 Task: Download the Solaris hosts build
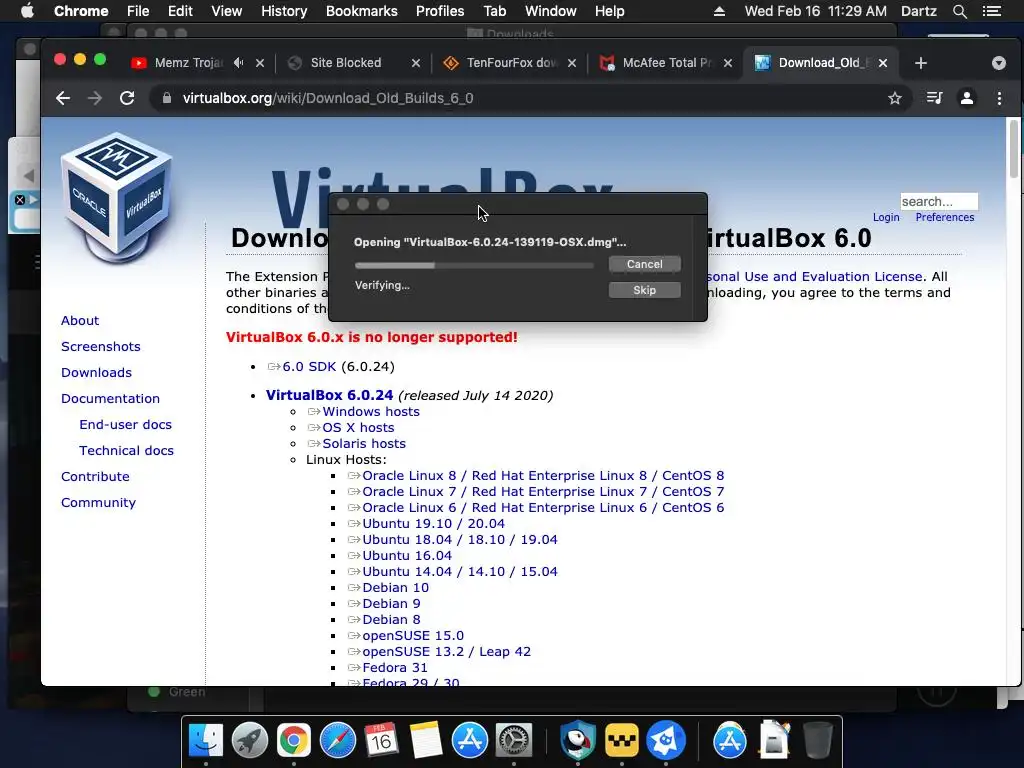[x=364, y=443]
